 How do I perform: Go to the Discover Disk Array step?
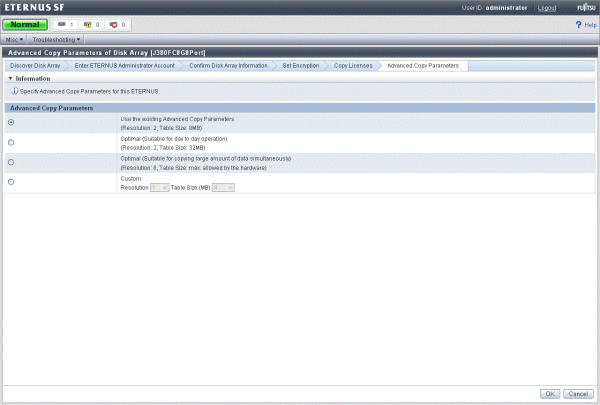[35, 65]
